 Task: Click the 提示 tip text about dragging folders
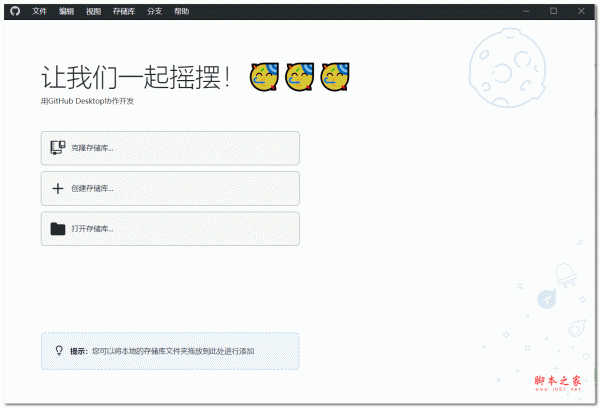tap(175, 351)
